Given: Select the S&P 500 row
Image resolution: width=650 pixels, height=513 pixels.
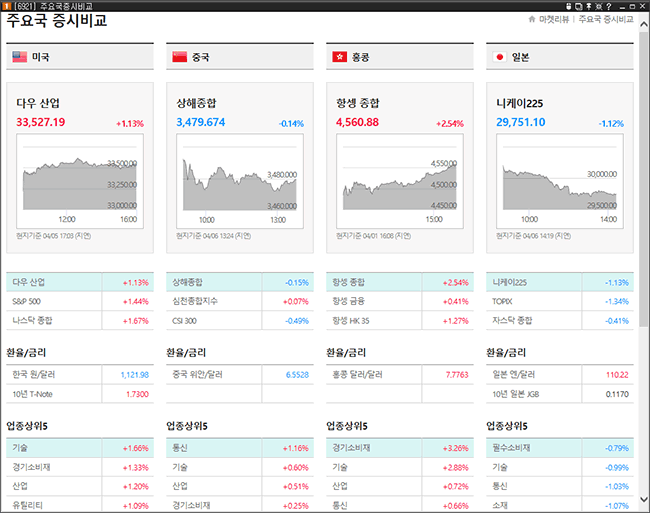Looking at the screenshot, I should [x=80, y=301].
